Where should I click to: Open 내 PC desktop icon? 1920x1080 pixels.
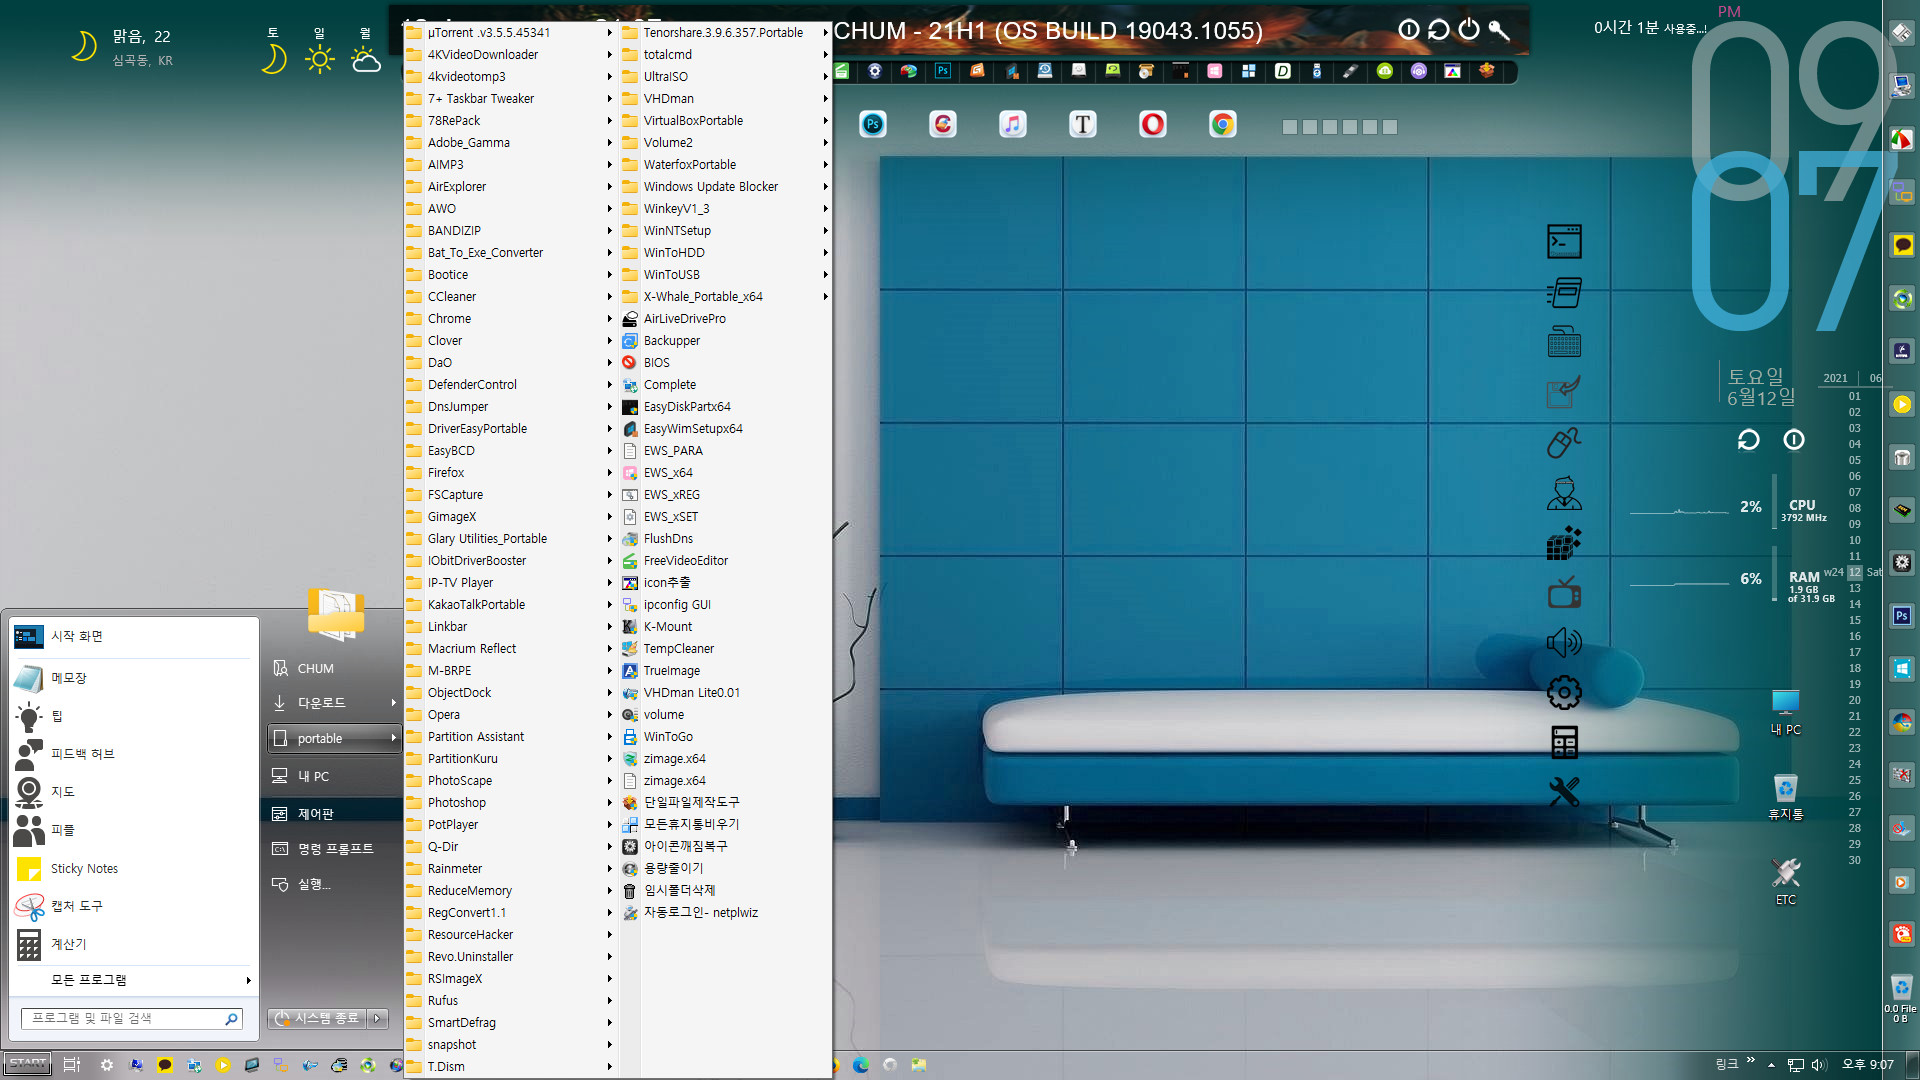point(1785,712)
